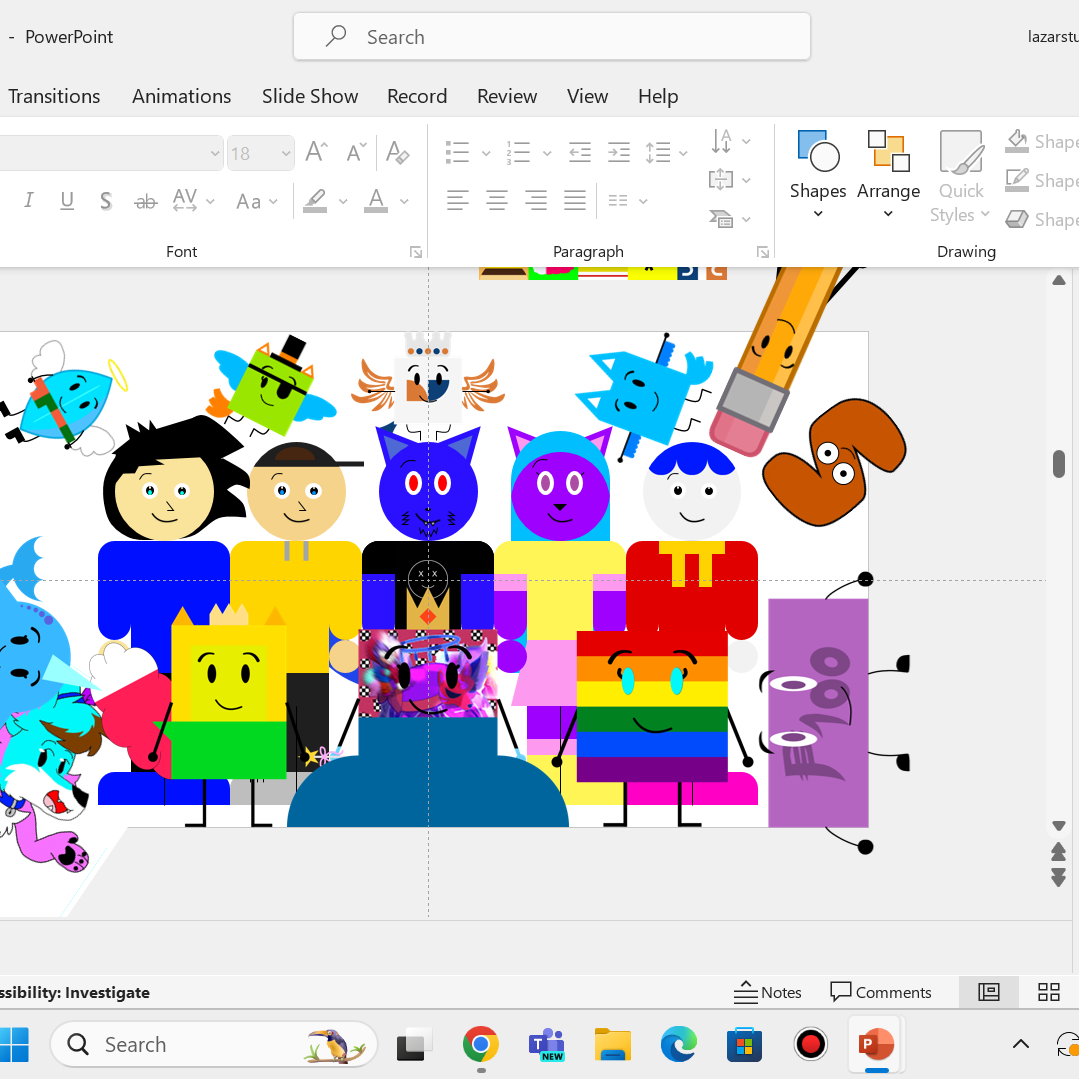The height and width of the screenshot is (1079, 1079).
Task: Click the Search box in title bar
Action: (551, 37)
